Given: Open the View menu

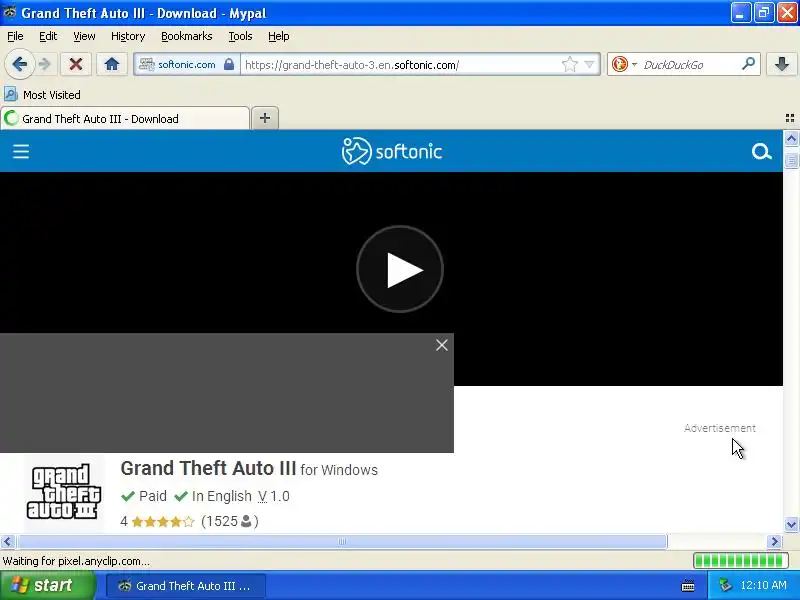Looking at the screenshot, I should (84, 36).
